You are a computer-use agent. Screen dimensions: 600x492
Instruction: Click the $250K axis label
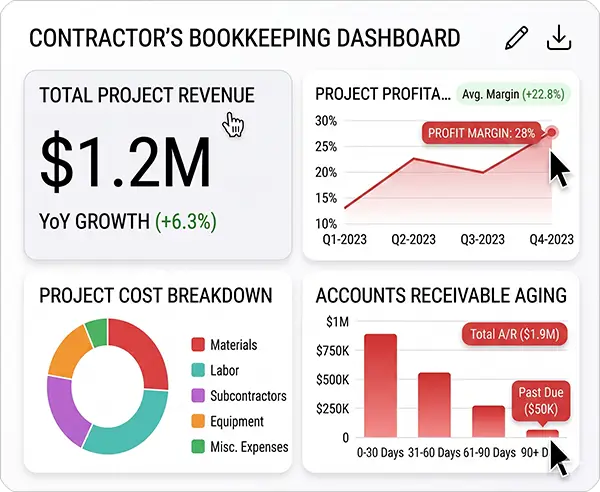click(333, 409)
